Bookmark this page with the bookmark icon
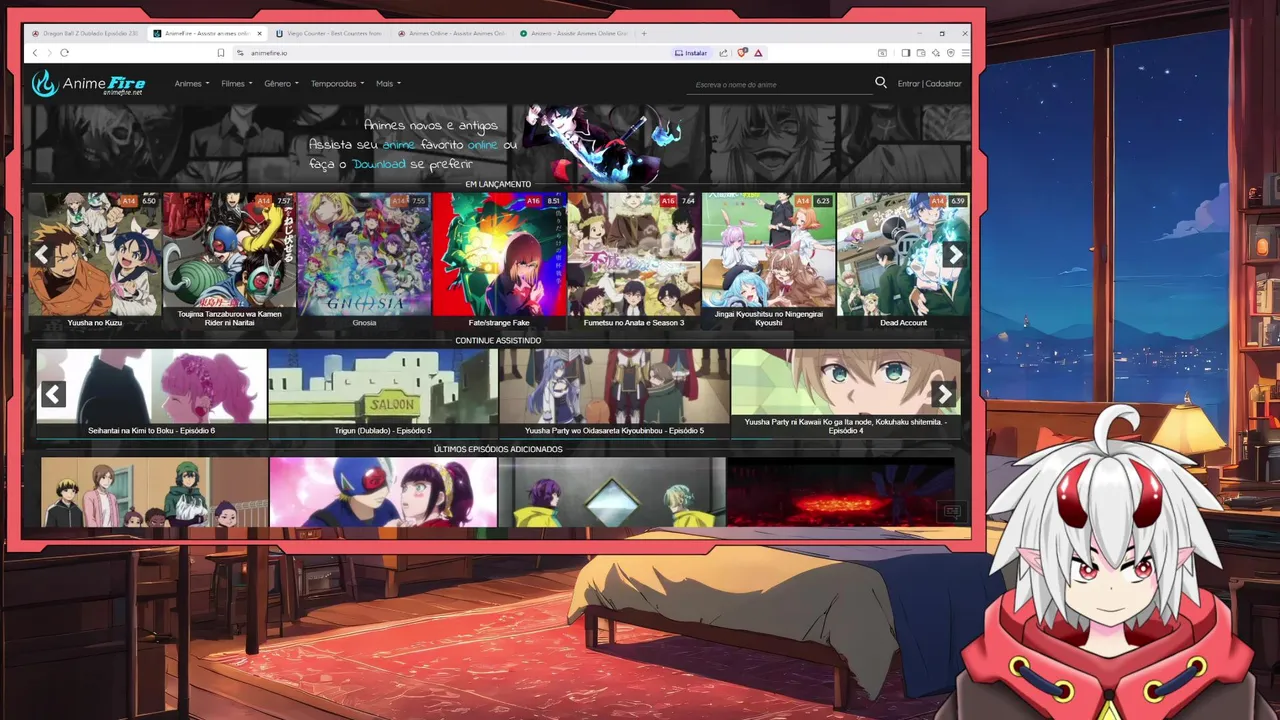1280x720 pixels. pos(221,53)
